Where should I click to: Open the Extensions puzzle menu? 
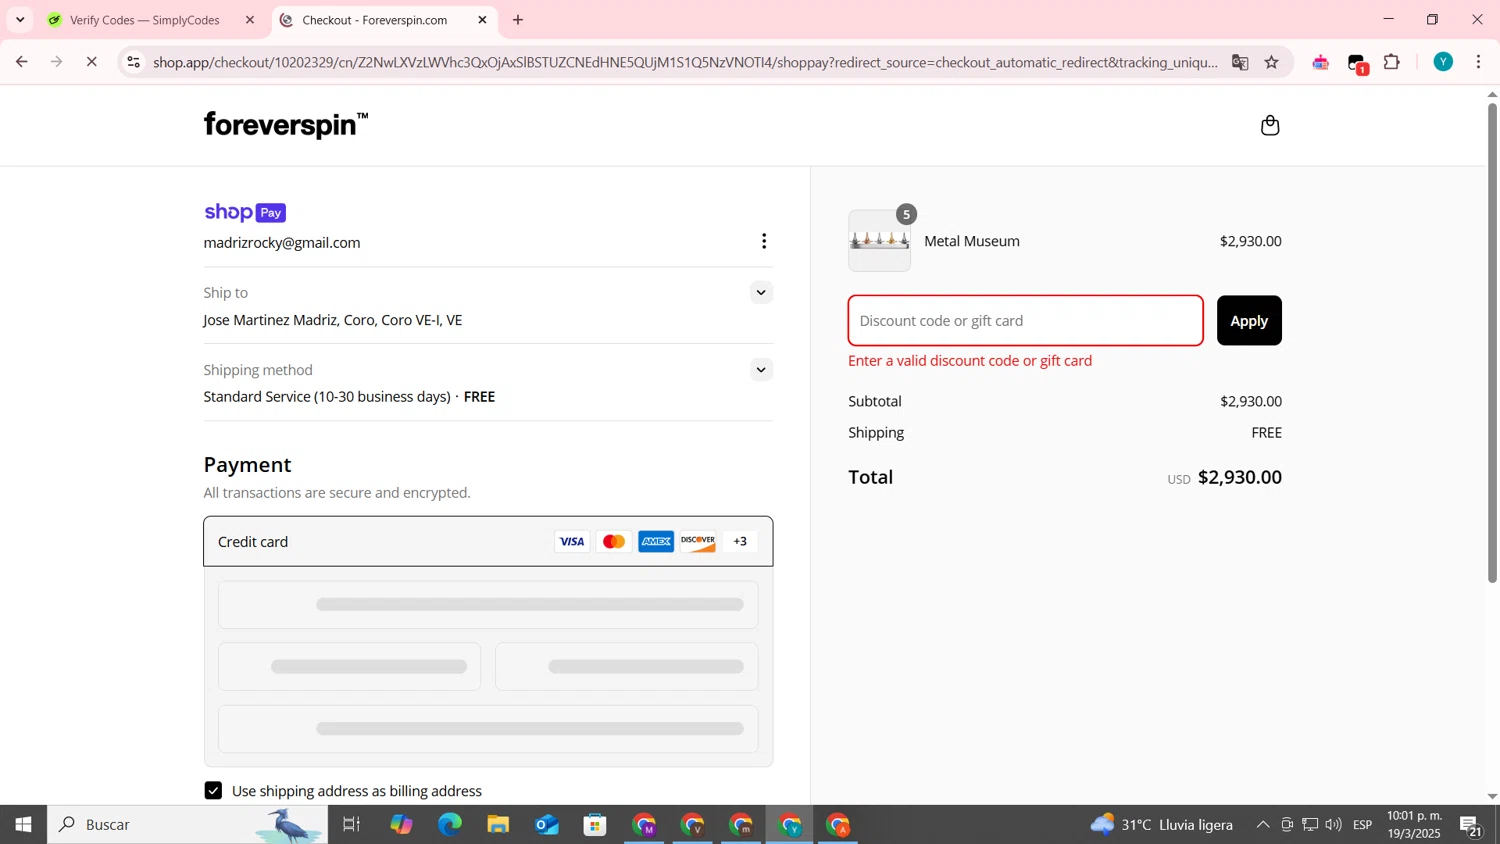[1392, 62]
